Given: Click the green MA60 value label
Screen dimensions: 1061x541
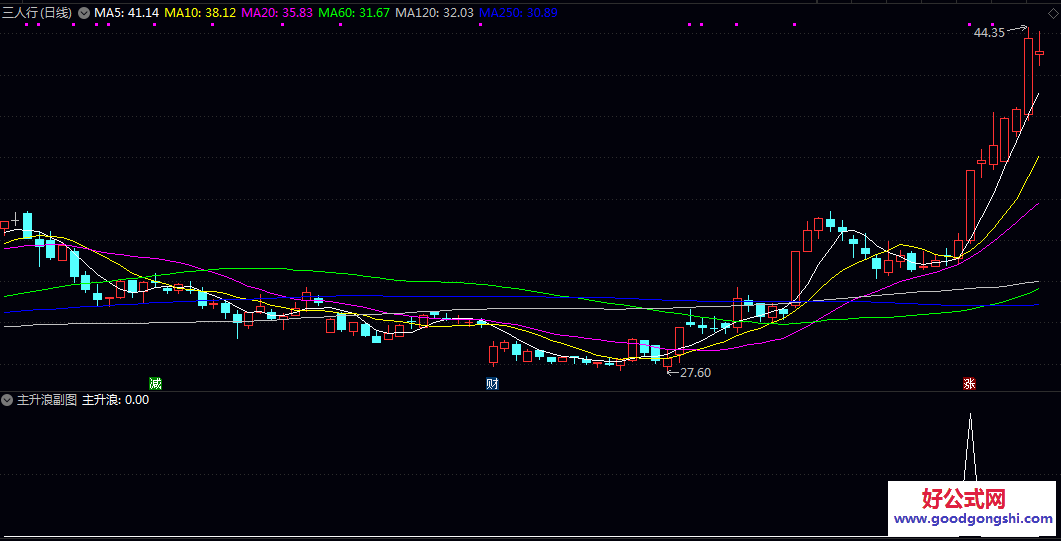Looking at the screenshot, I should tap(354, 13).
